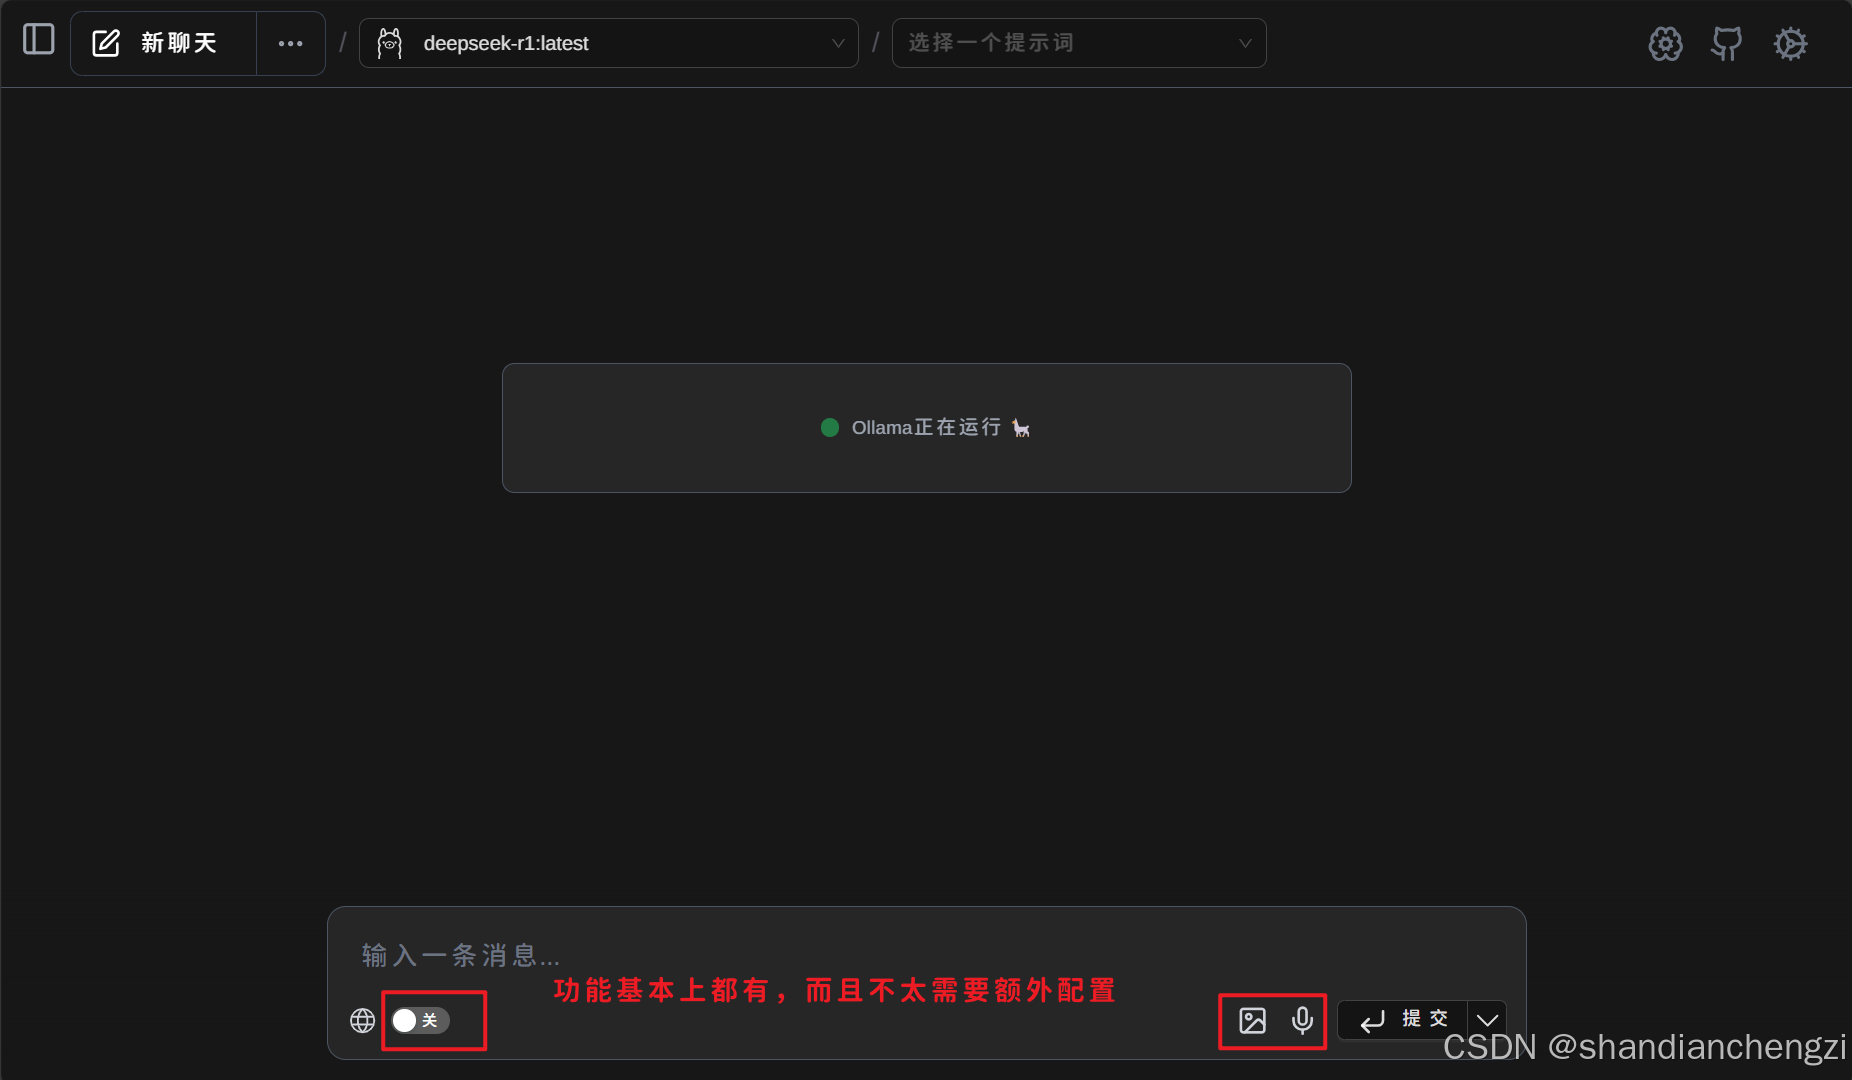Click the web search globe icon

tap(363, 1020)
